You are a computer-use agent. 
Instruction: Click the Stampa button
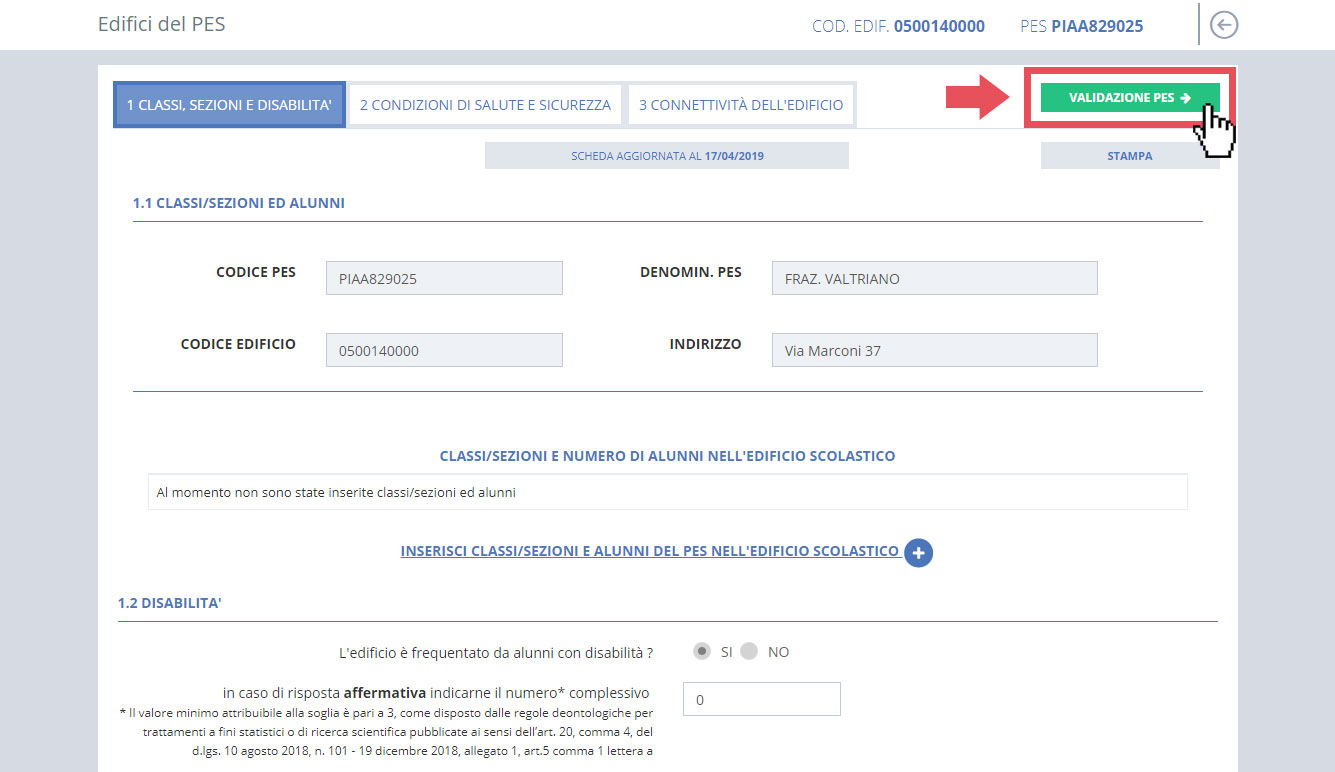coord(1129,156)
